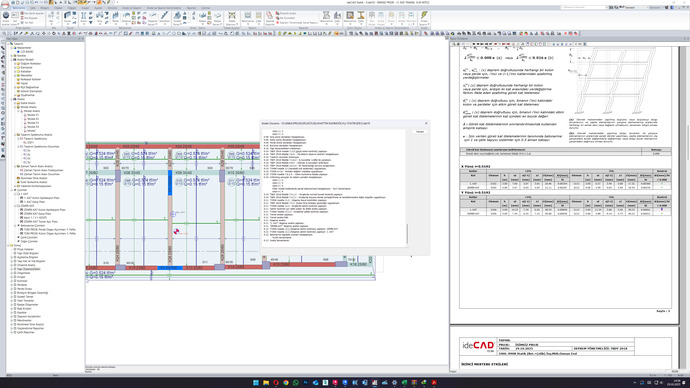Open Analiz Ayarları in the ribbon
690x388 pixels.
coord(6,18)
